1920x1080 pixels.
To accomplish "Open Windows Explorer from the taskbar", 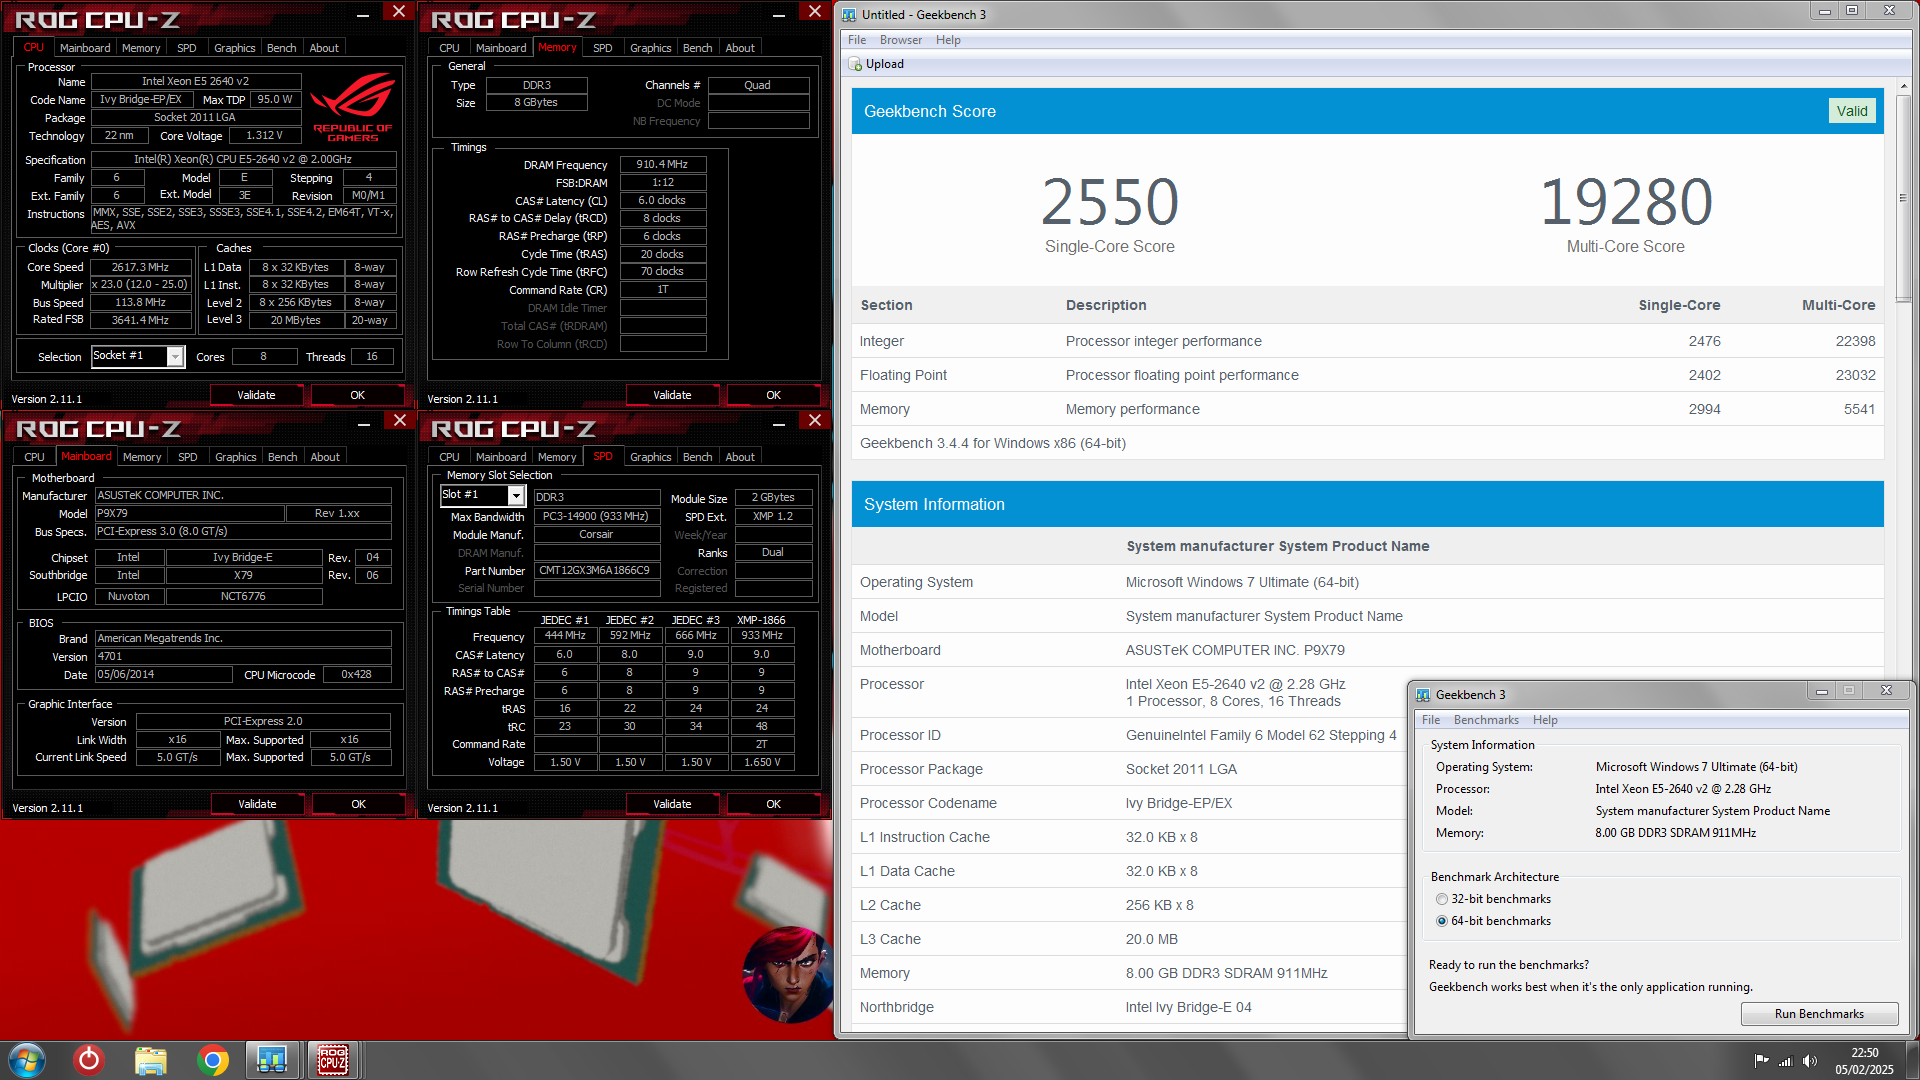I will point(150,1060).
